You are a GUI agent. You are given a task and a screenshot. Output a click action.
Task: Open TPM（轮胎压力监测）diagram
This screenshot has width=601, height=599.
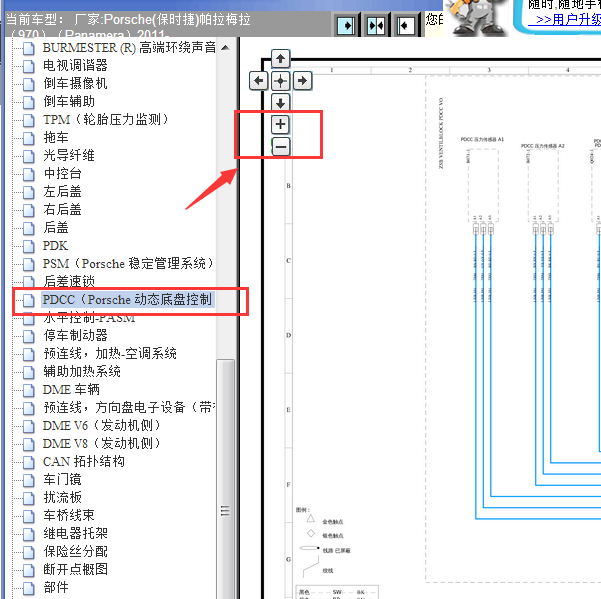105,119
